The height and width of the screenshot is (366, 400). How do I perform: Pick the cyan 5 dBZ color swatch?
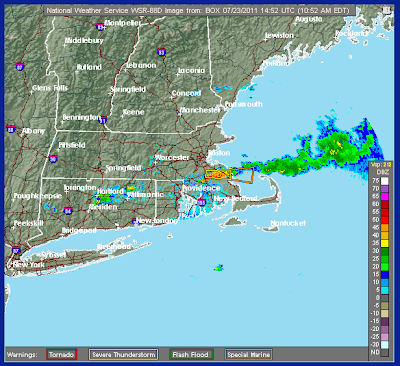(385, 290)
